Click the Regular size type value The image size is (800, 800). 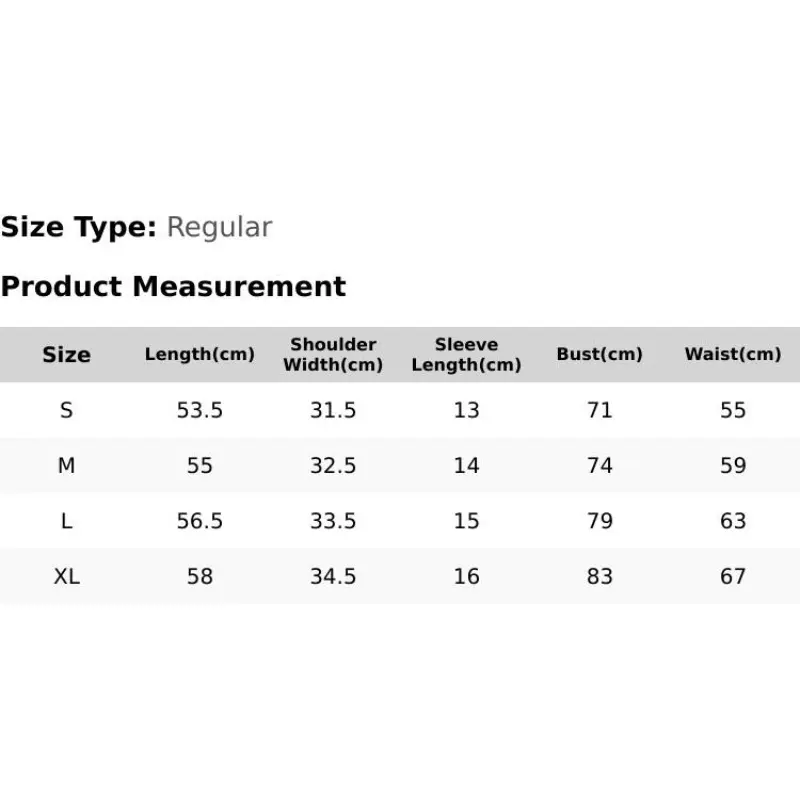tap(219, 228)
